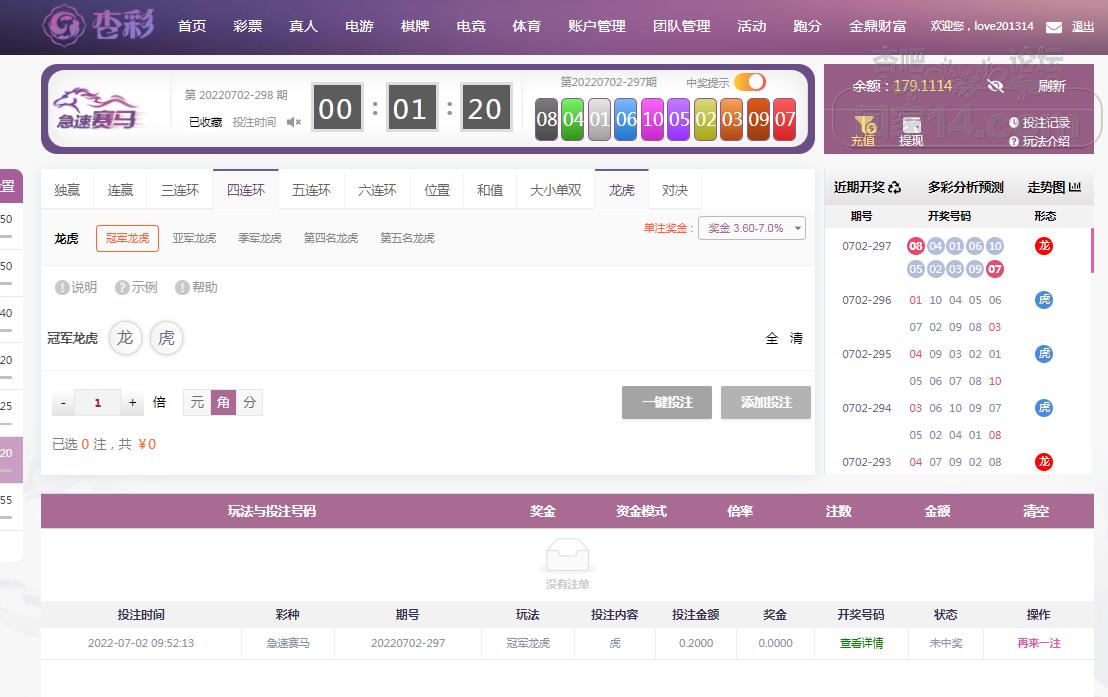This screenshot has width=1108, height=697.
Task: Click the muted speaker sound icon
Action: coord(294,122)
